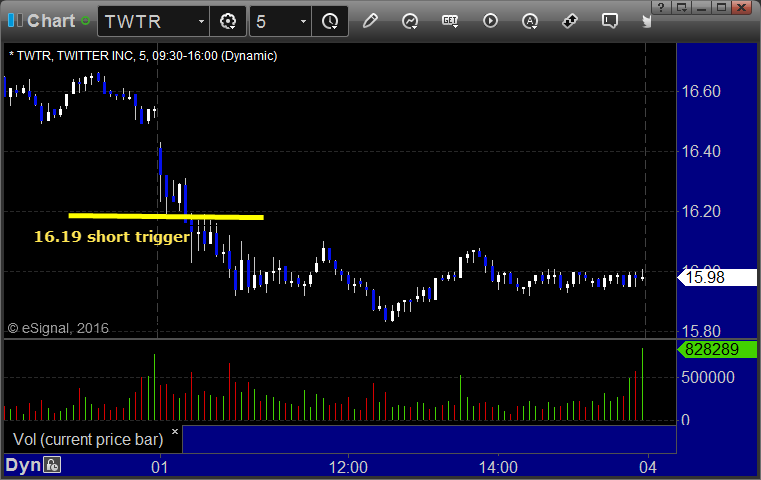The image size is (761, 480).
Task: Click the window options dropdown icon in title bar
Action: tap(681, 7)
